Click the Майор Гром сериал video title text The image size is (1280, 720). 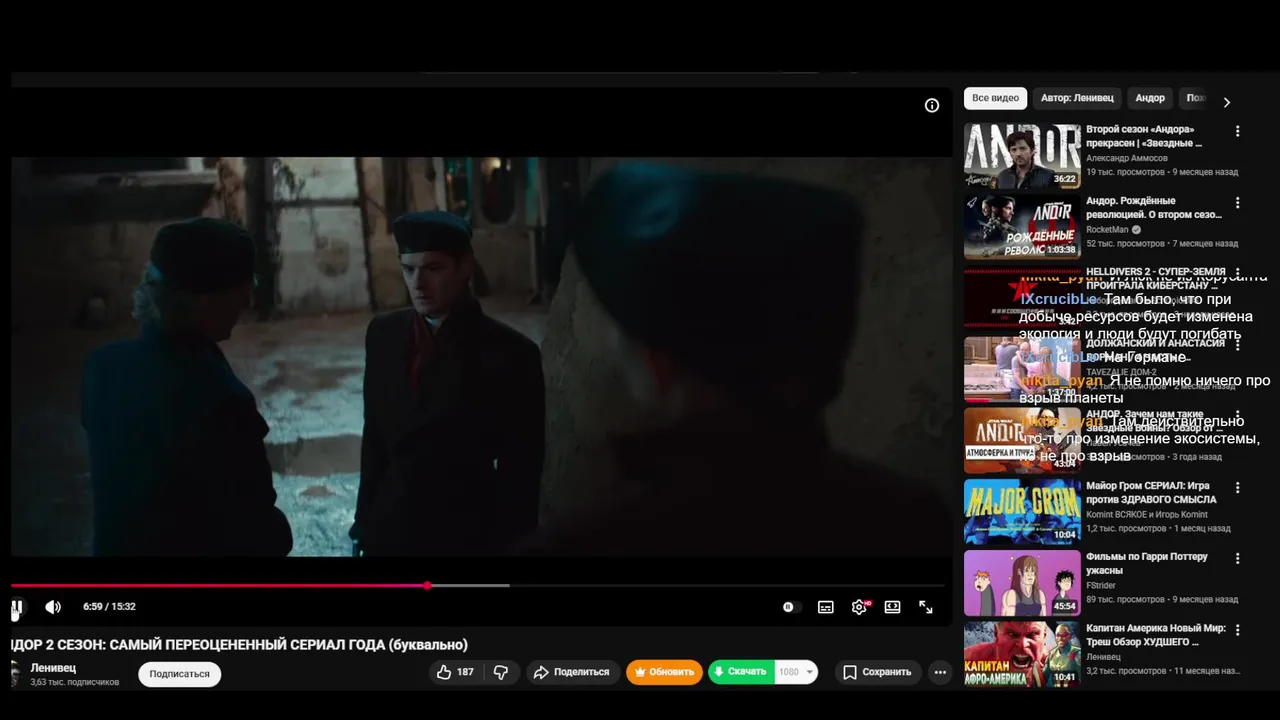[1151, 492]
